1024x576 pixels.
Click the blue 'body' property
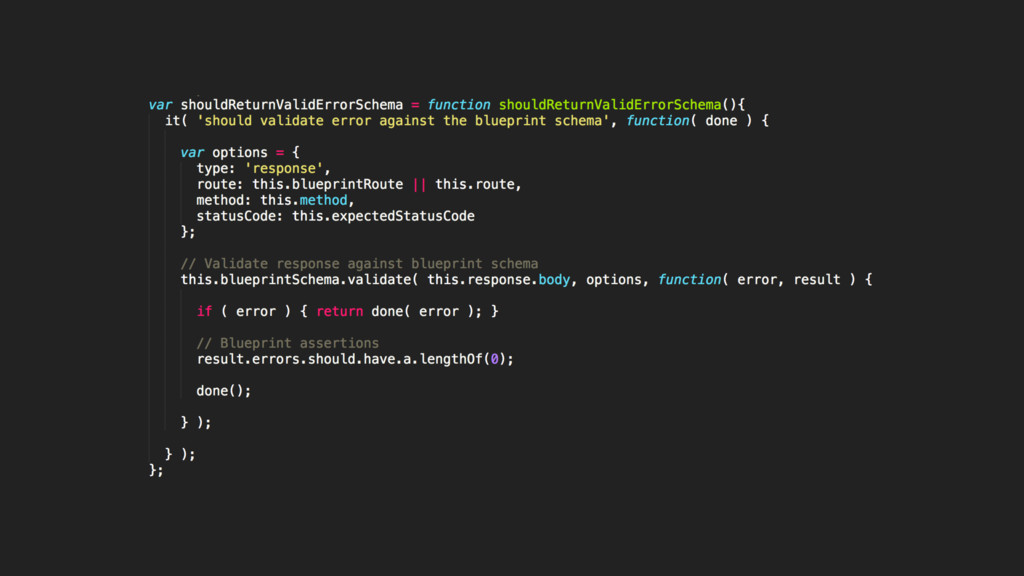554,280
